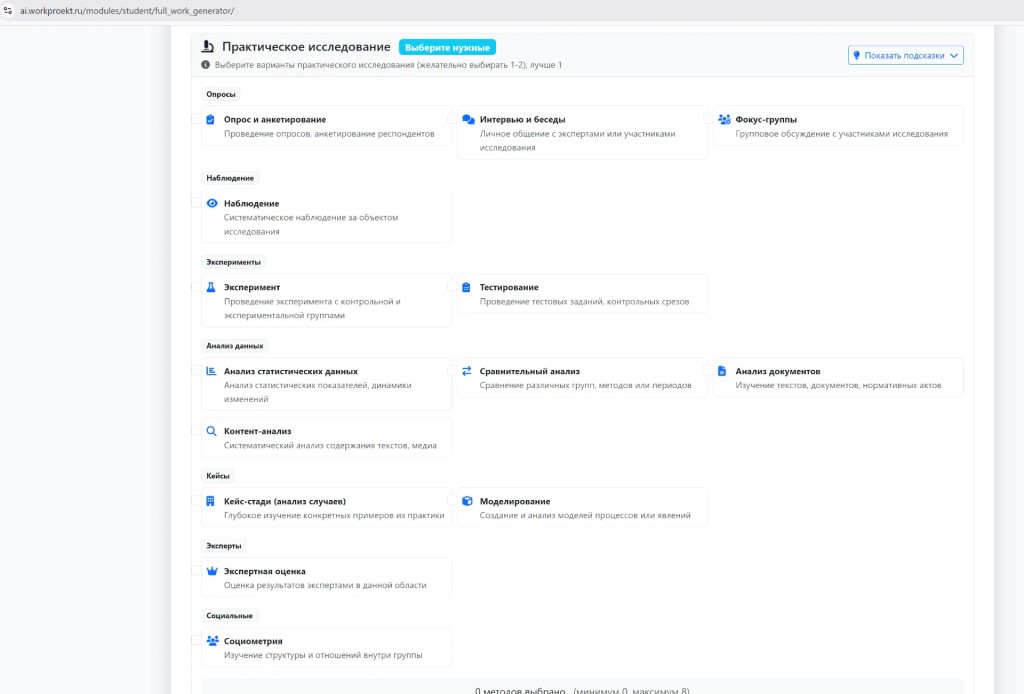Click the magnifier icon next to Контент-анализ

pos(211,431)
